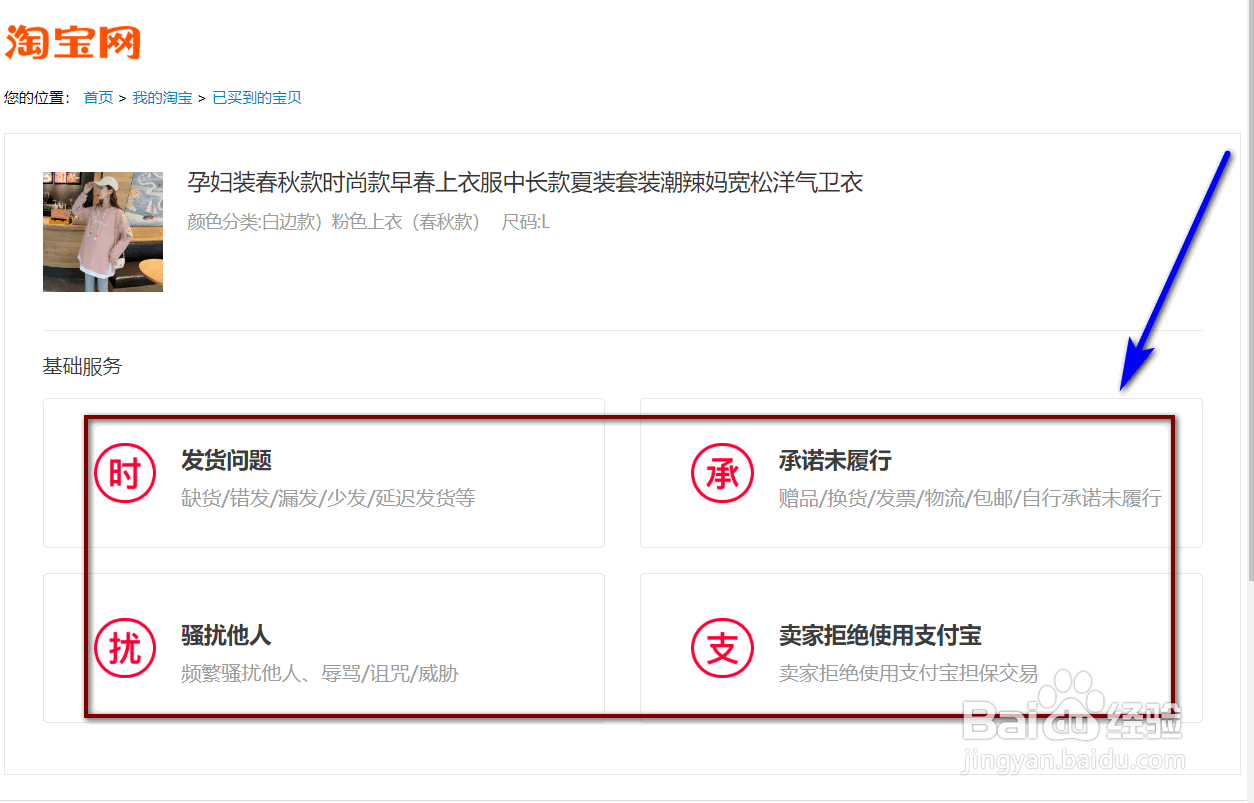Click the pregnant wear product thumbnail
This screenshot has width=1254, height=803.
pyautogui.click(x=102, y=231)
